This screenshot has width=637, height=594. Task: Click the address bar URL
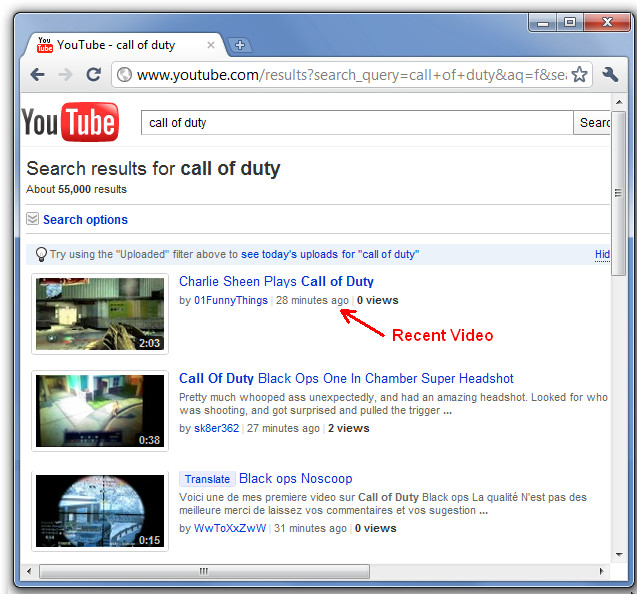tap(351, 75)
